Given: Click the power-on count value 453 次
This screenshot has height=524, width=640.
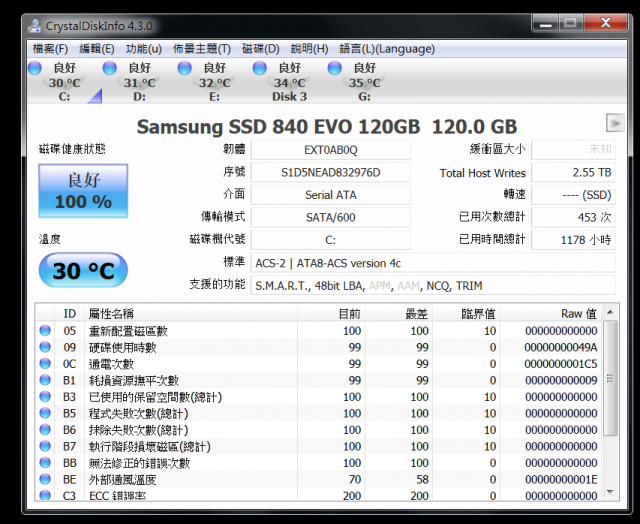Looking at the screenshot, I should [x=573, y=218].
